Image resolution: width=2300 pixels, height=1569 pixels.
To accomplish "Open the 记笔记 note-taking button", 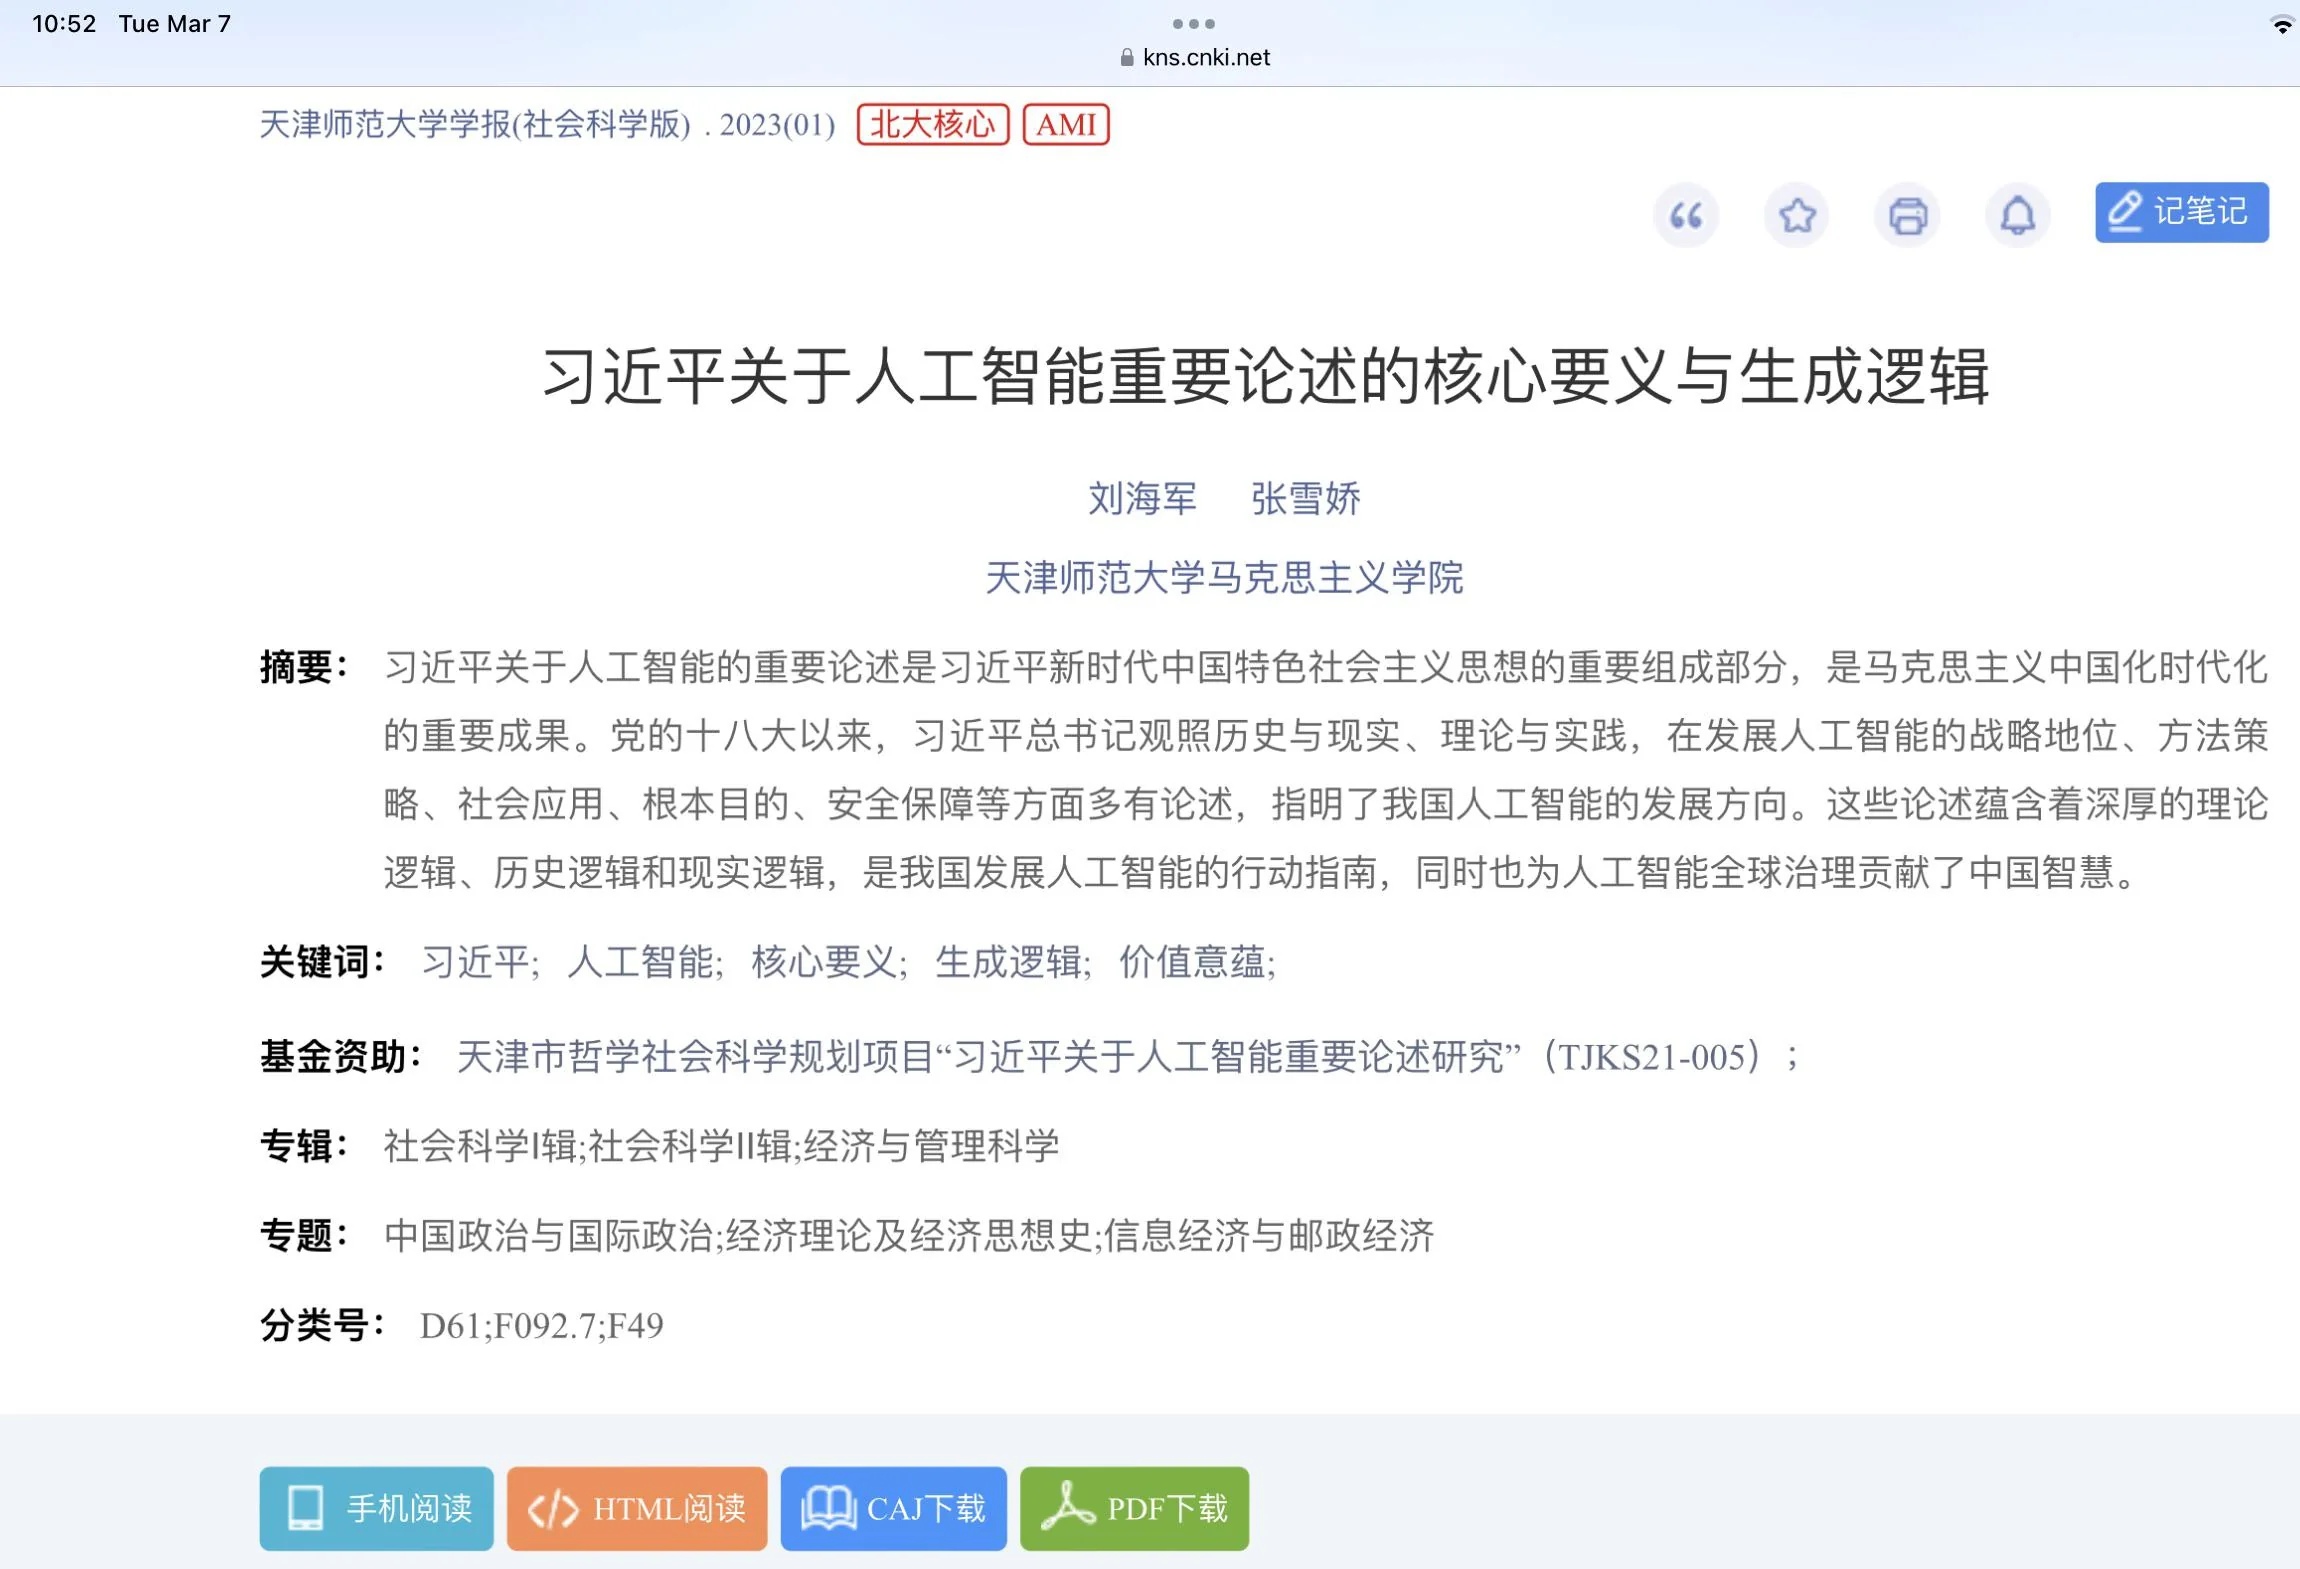I will [2182, 212].
